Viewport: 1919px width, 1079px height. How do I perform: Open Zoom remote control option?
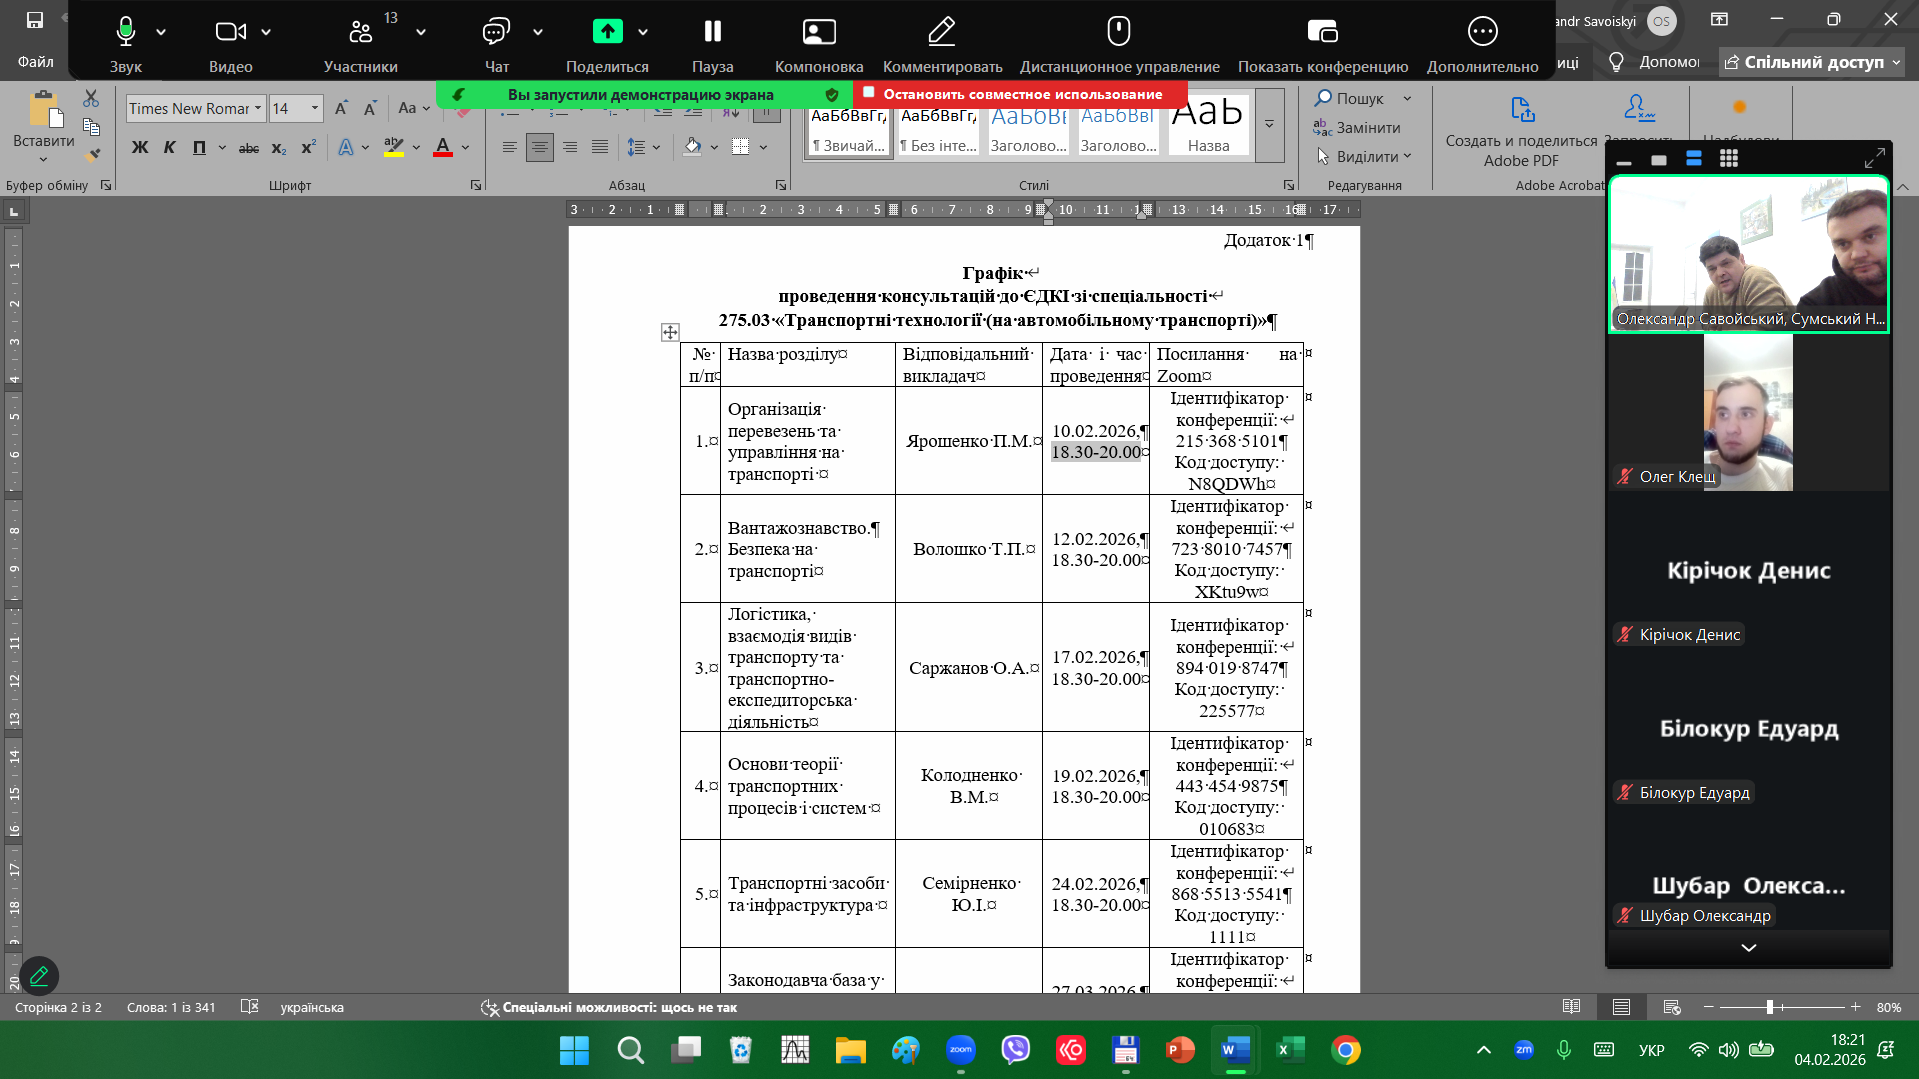click(1118, 44)
